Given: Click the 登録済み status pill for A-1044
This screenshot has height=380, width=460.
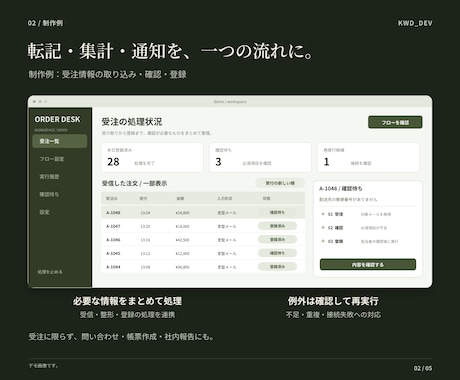Looking at the screenshot, I should [x=277, y=267].
